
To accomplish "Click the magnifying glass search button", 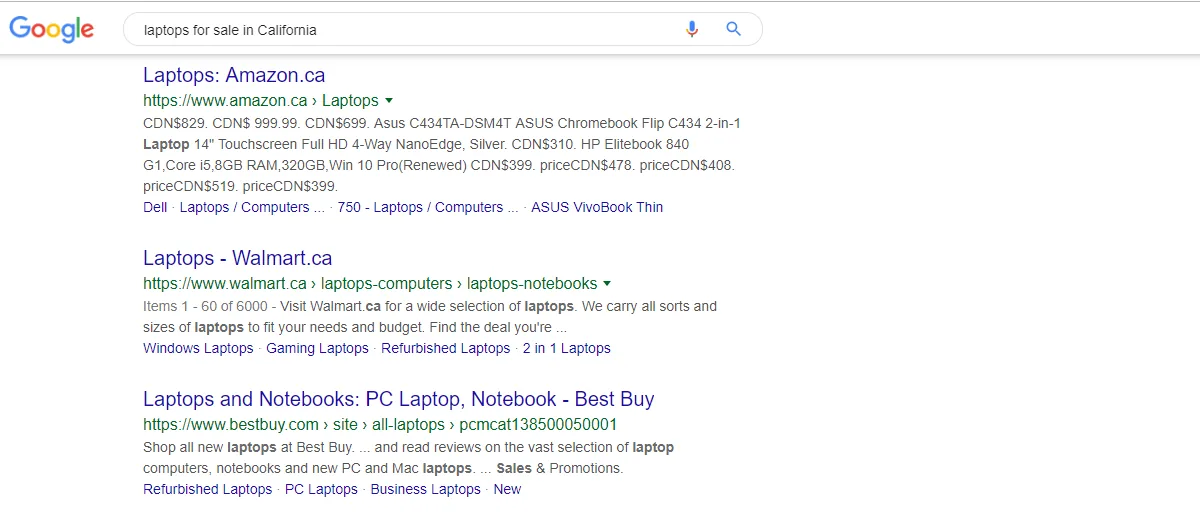I will [734, 29].
